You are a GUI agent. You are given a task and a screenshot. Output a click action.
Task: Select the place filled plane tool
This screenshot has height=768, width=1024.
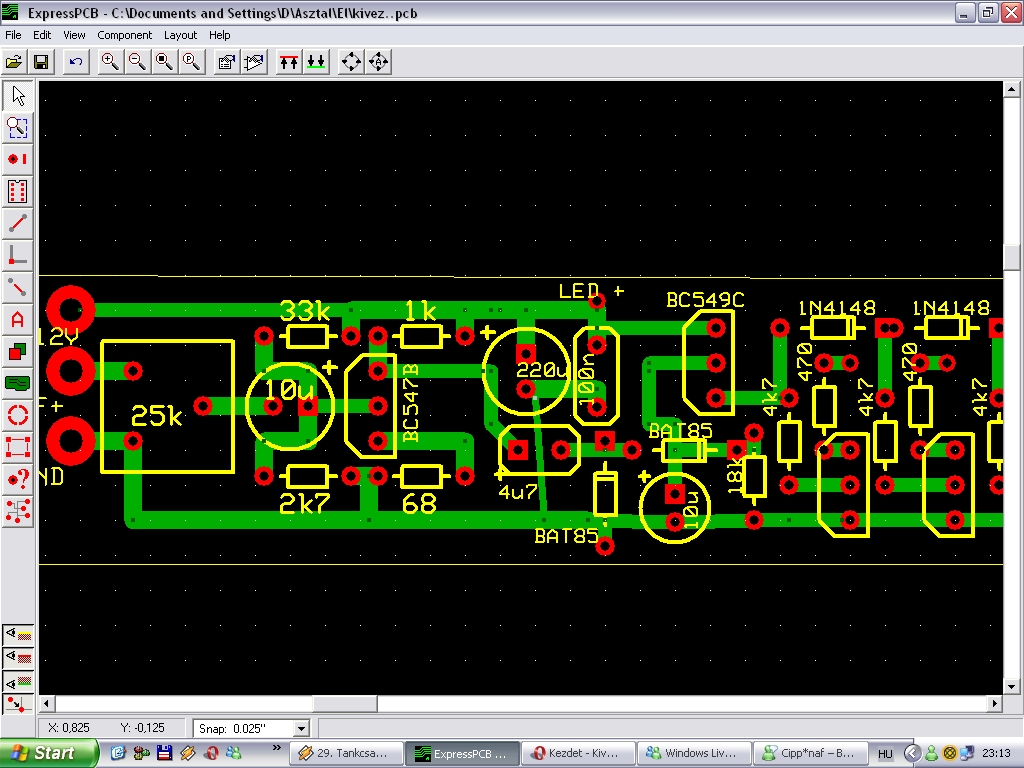(18, 383)
